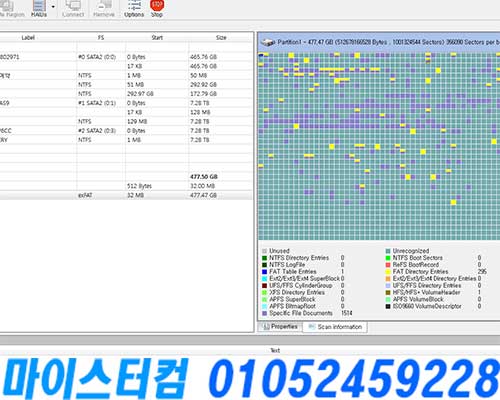Image resolution: width=500 pixels, height=400 pixels.
Task: Click the UFS/FFS Directory Entries legend entry
Action: (x=427, y=285)
